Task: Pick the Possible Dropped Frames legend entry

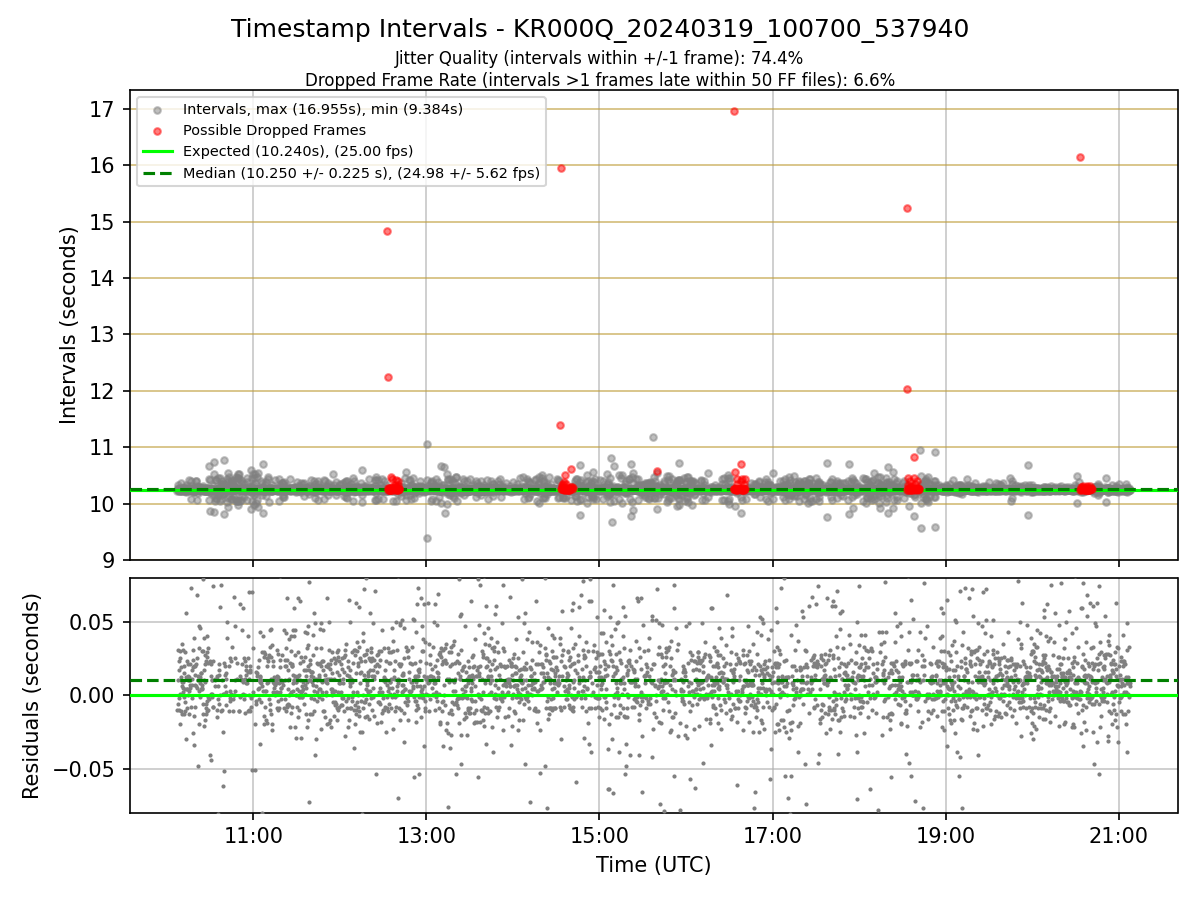Action: tap(274, 130)
